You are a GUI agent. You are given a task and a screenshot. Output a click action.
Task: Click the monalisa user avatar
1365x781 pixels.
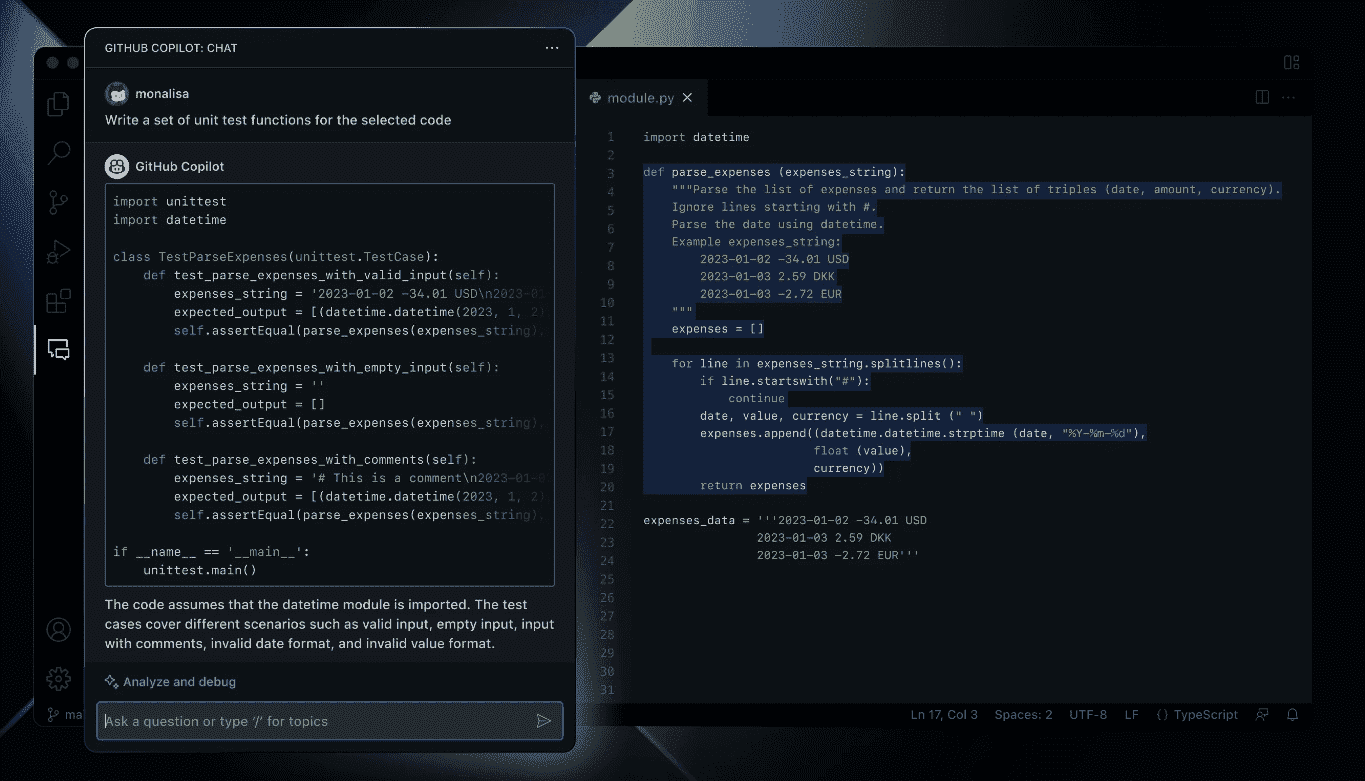[116, 94]
